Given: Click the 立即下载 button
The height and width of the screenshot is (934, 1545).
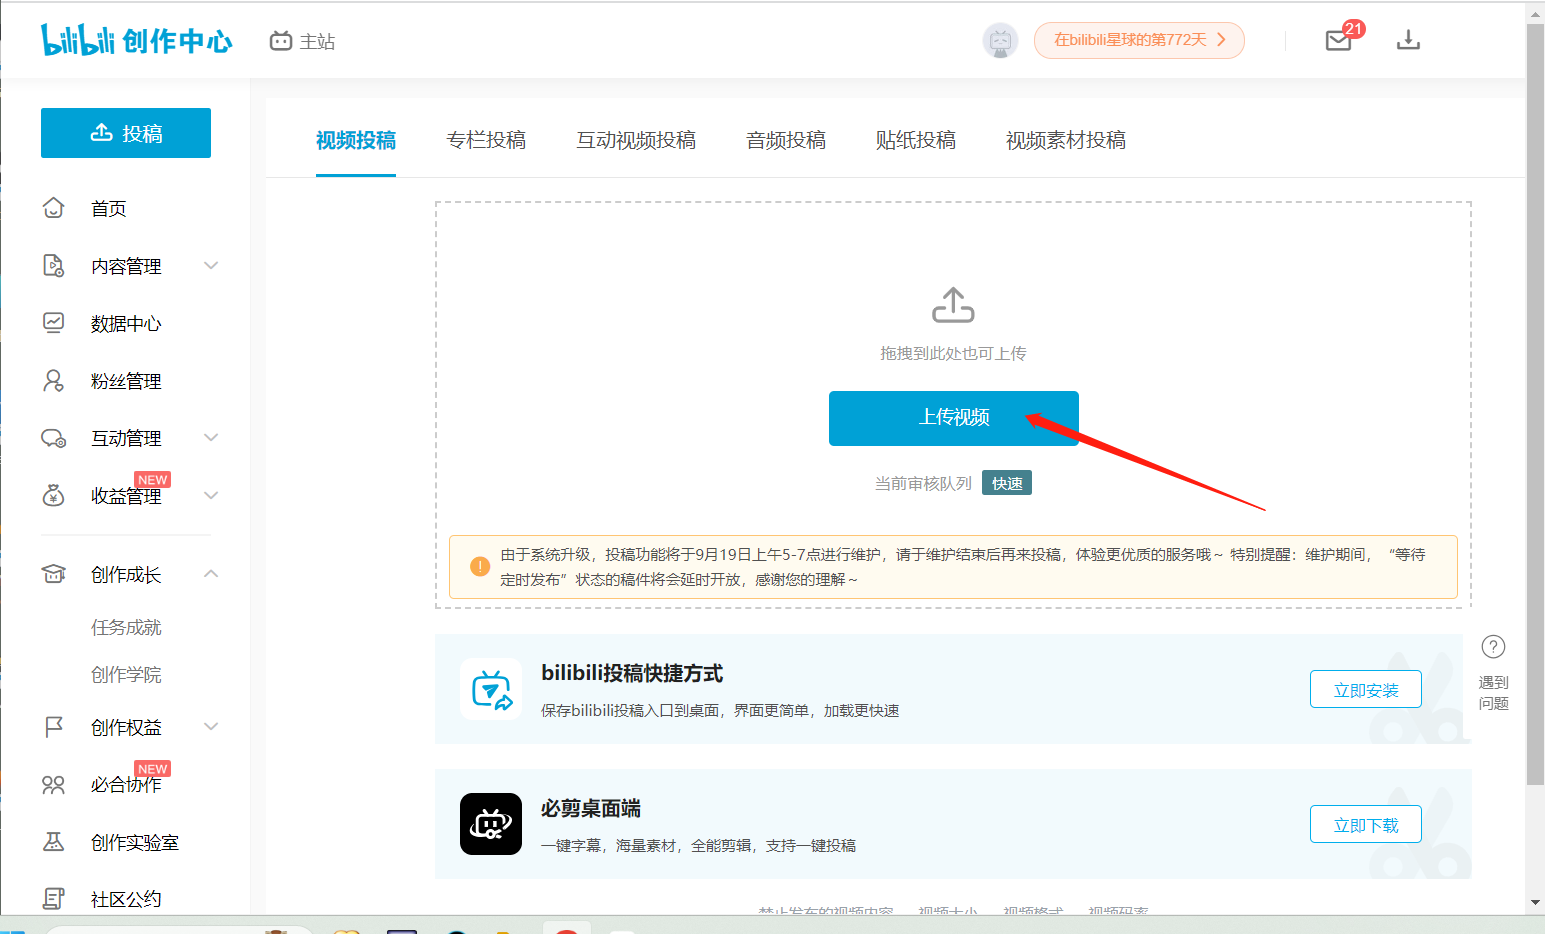Looking at the screenshot, I should [x=1366, y=824].
